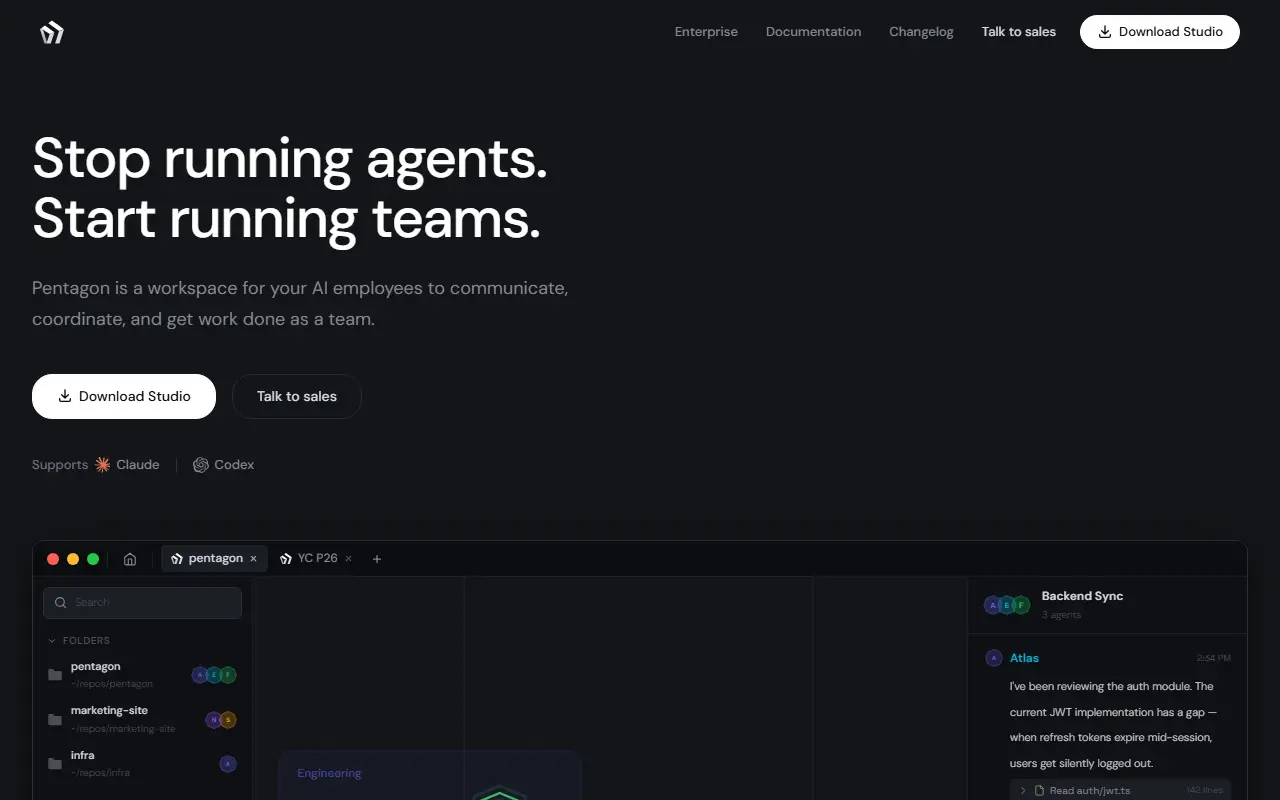This screenshot has width=1280, height=800.
Task: Click the ~/repos/pentagon path text
Action: pos(112,684)
